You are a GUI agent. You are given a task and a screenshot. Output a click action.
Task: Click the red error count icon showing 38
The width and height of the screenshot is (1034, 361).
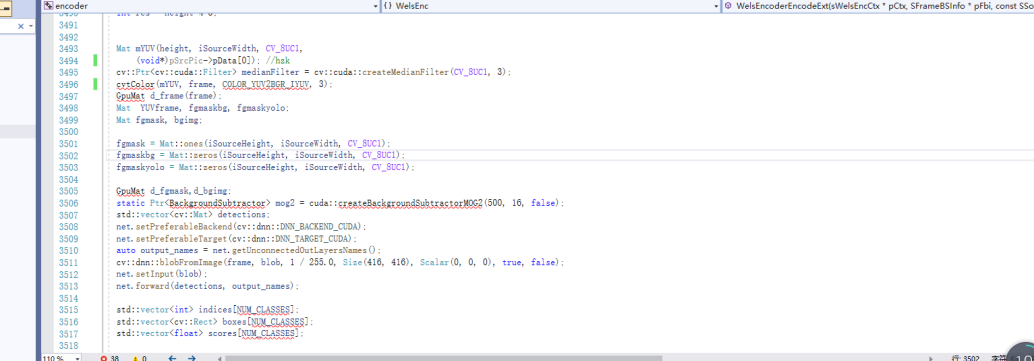[103, 358]
